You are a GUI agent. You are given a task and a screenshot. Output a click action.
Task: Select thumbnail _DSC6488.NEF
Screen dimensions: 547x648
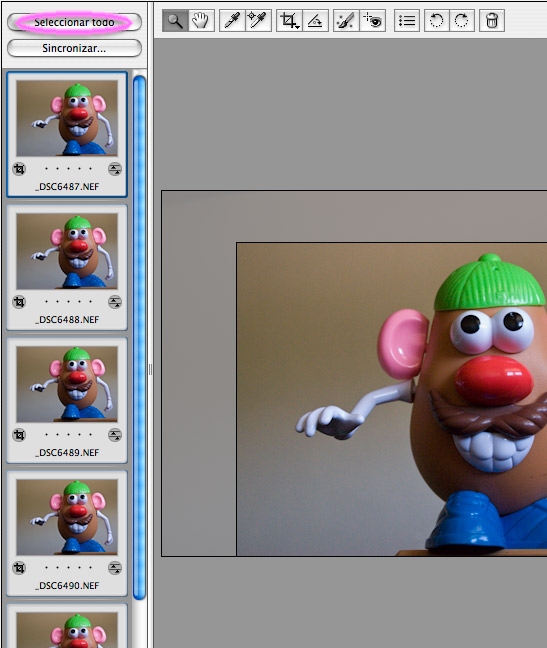point(67,267)
